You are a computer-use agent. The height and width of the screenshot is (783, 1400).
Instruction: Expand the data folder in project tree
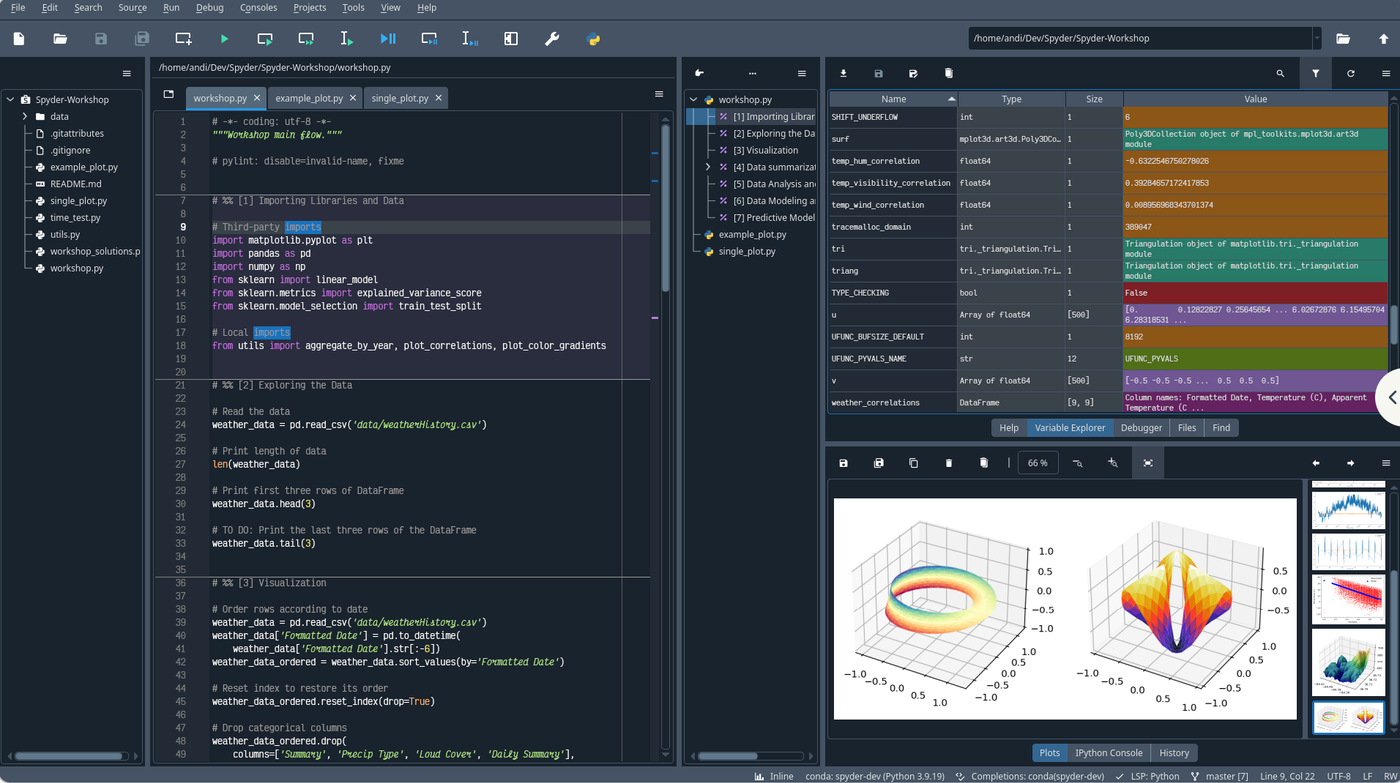coord(25,117)
